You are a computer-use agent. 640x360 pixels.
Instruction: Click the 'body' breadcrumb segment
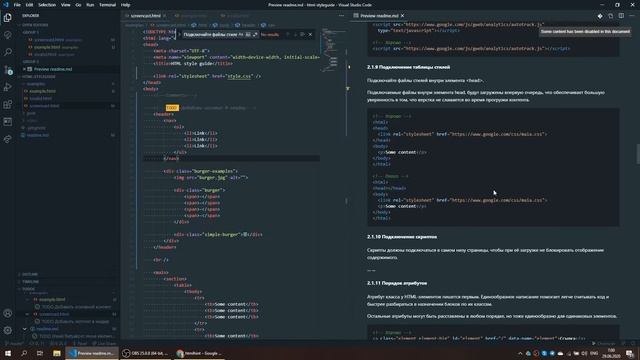pos(224,25)
